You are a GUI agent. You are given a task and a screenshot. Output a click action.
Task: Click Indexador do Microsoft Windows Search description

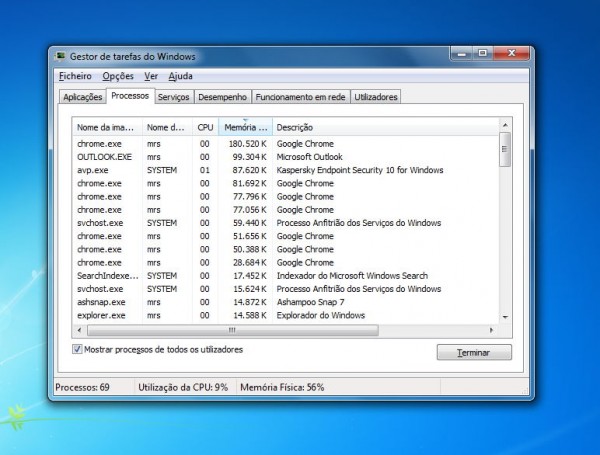tap(352, 276)
